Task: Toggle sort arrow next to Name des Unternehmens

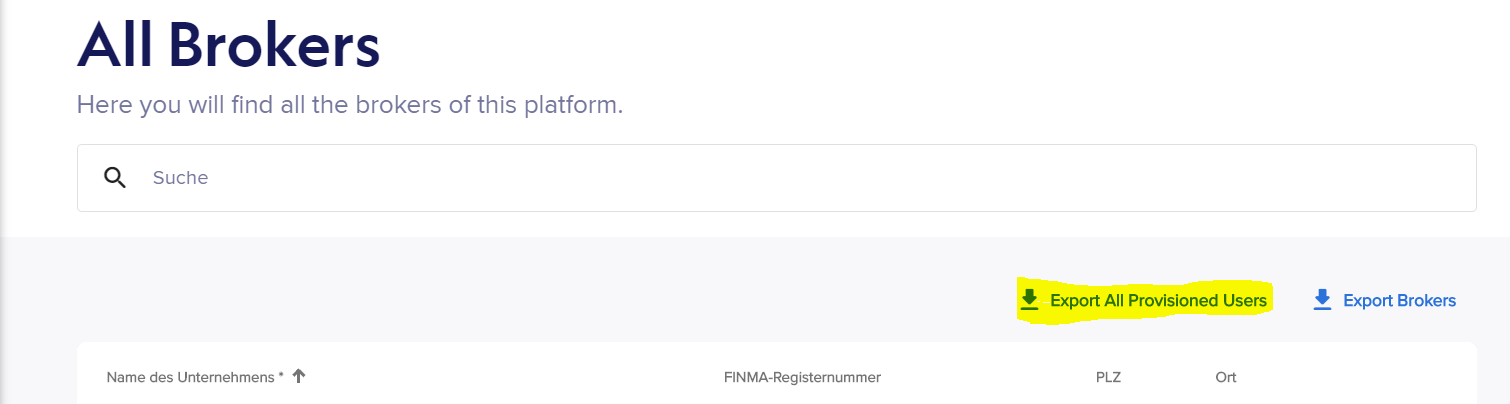Action: click(x=299, y=377)
